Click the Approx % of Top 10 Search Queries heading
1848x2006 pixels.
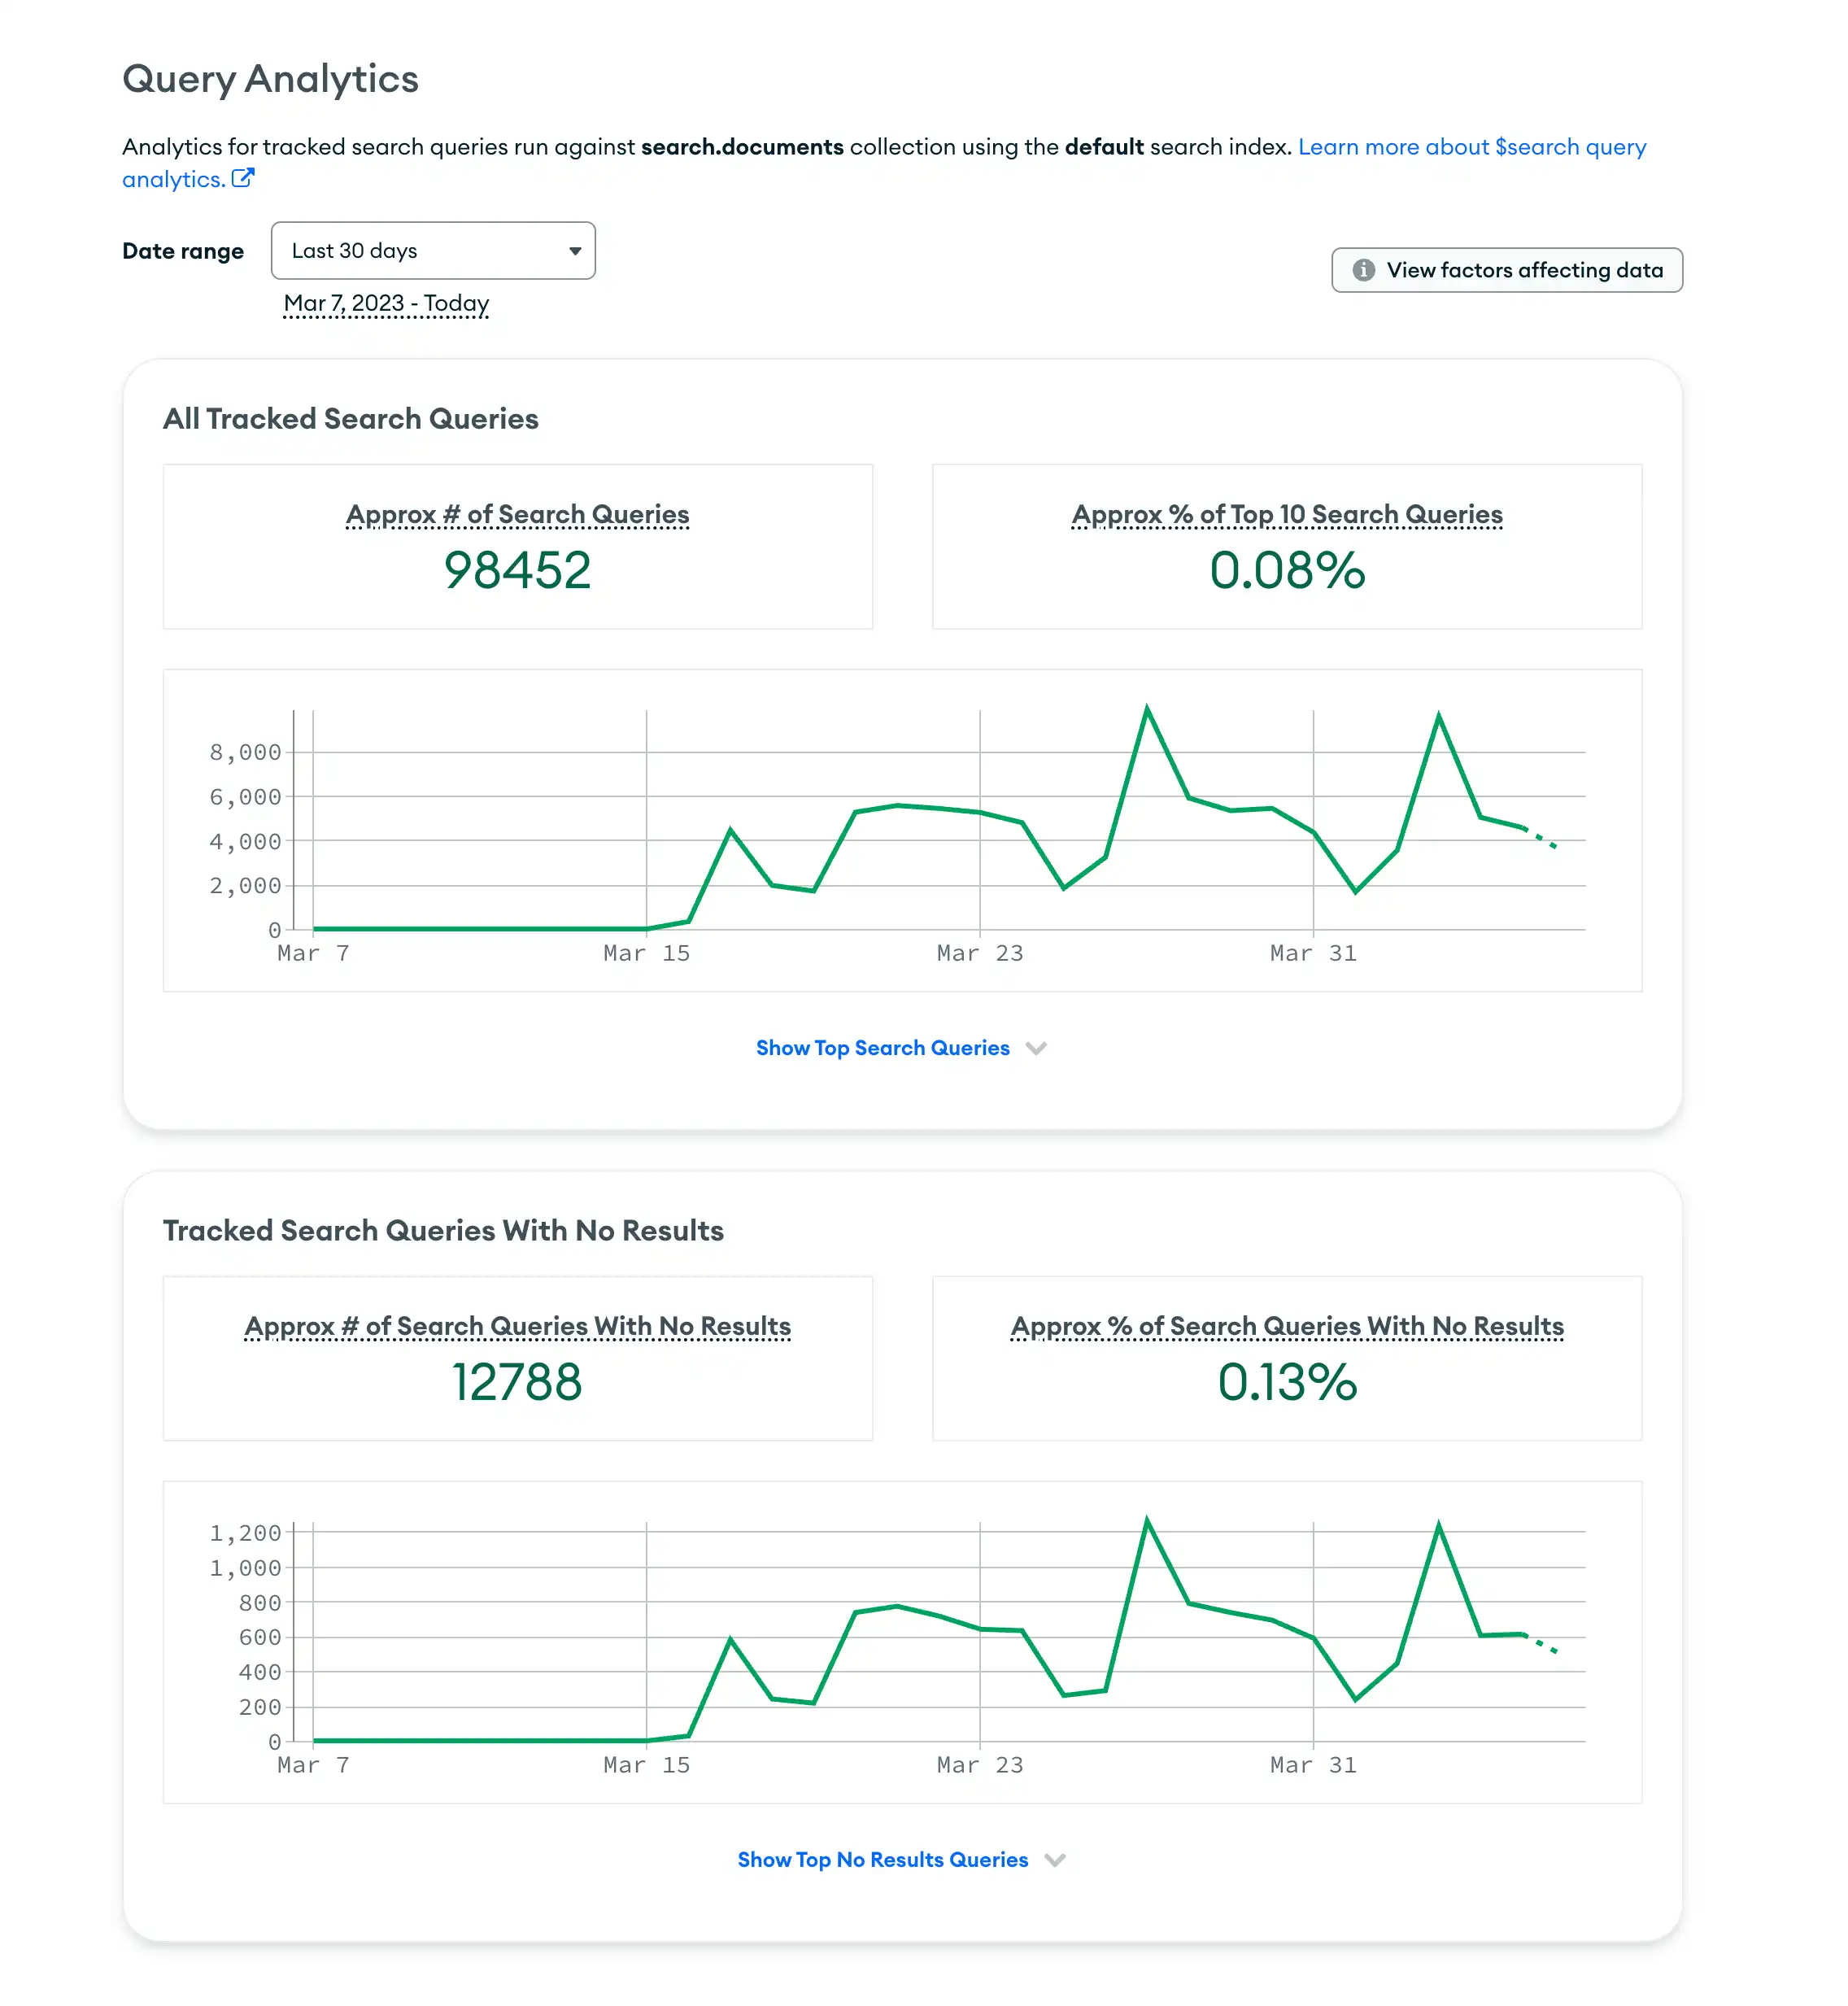click(1286, 514)
